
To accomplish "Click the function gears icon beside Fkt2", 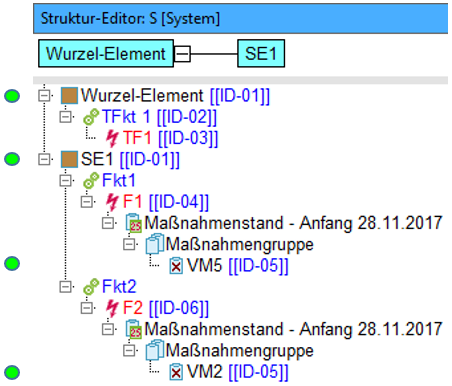I will [91, 287].
